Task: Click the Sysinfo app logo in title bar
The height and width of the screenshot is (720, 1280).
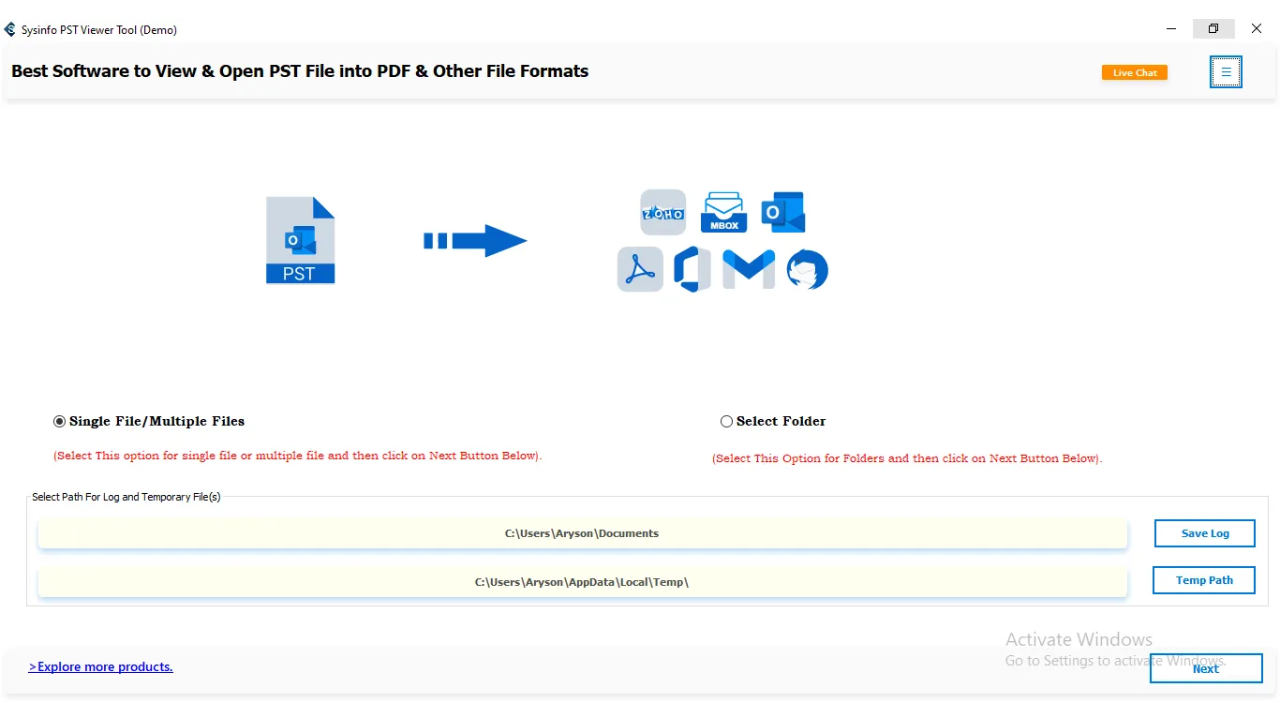Action: click(10, 29)
